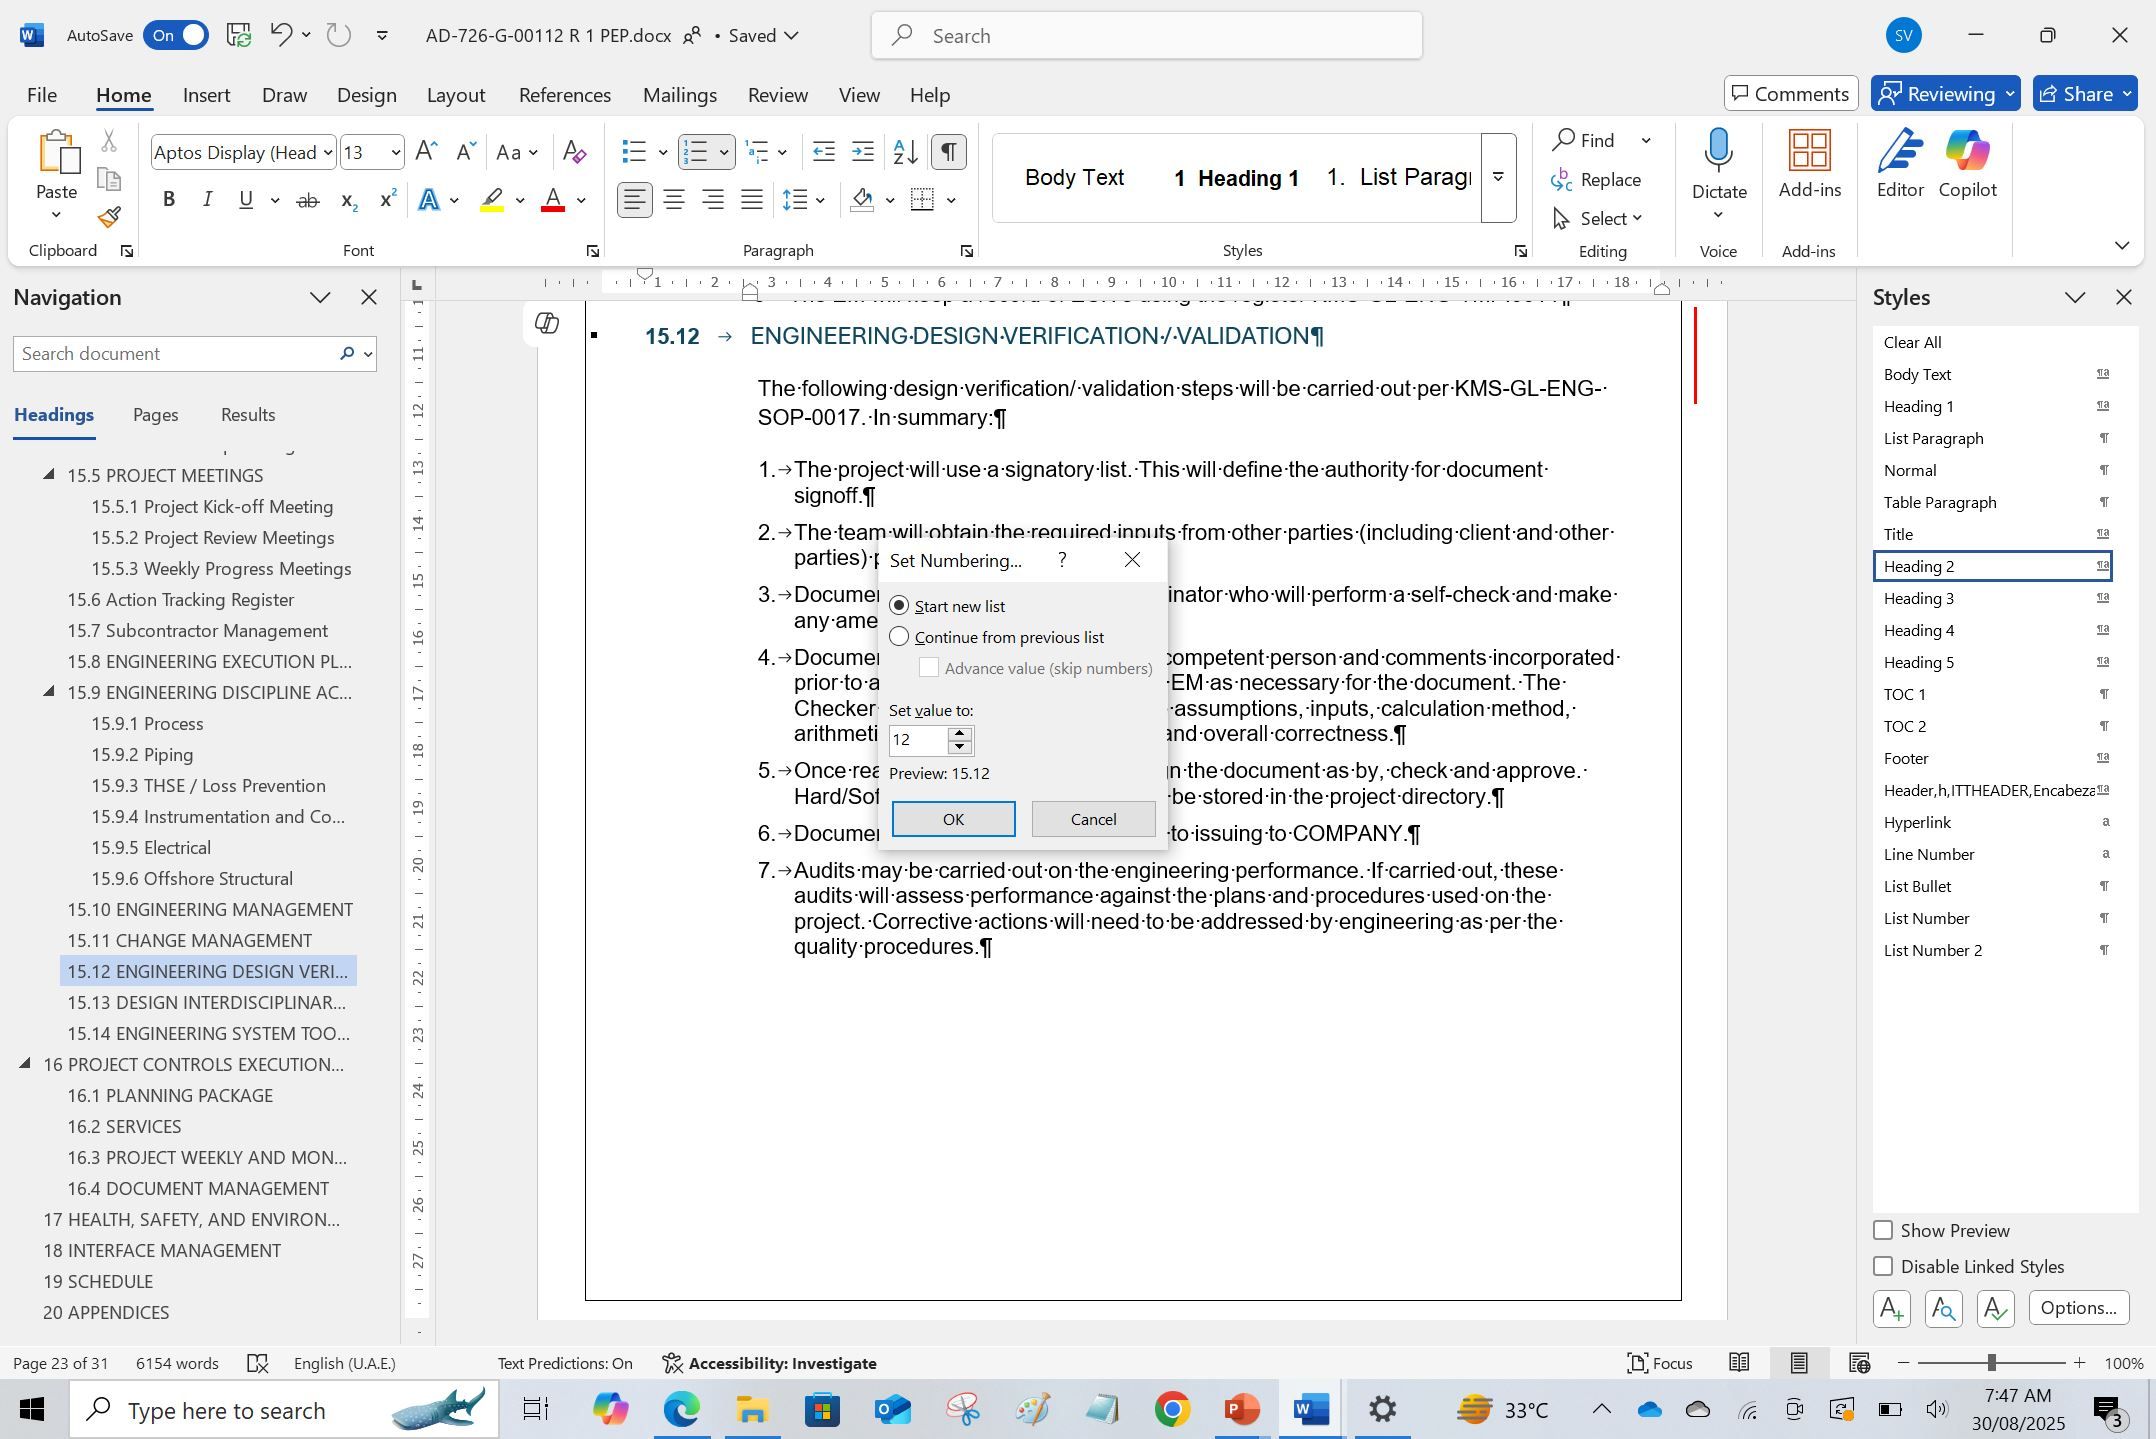Click Clear All Formatting icon
2156x1439 pixels.
click(x=574, y=152)
